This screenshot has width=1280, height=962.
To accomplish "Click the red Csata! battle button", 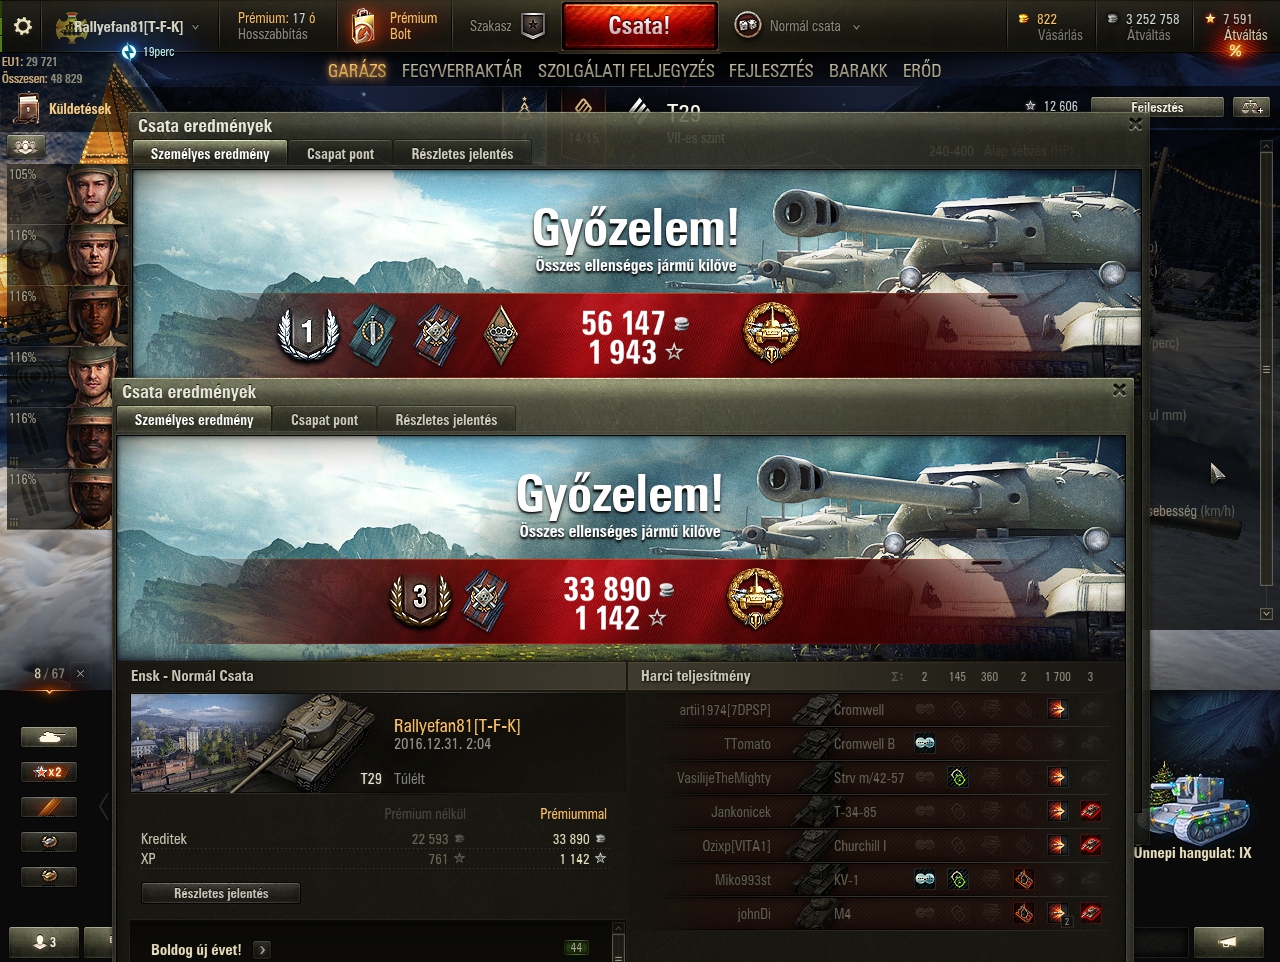I will 640,26.
